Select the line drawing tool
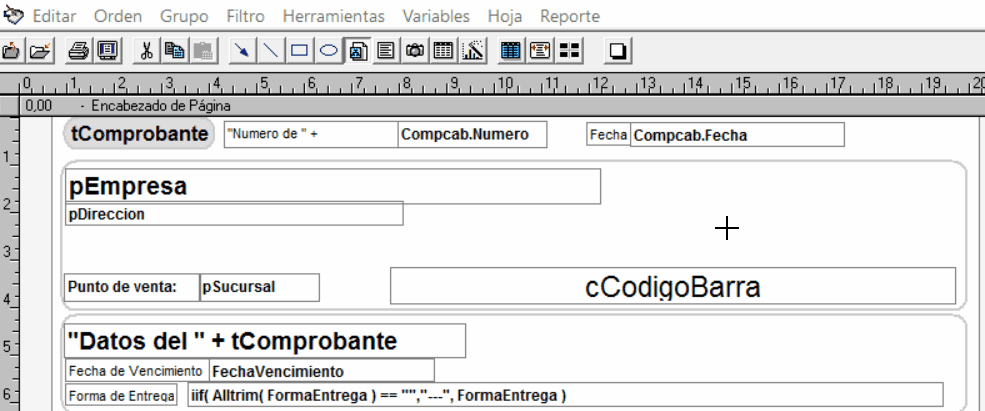 [270, 50]
